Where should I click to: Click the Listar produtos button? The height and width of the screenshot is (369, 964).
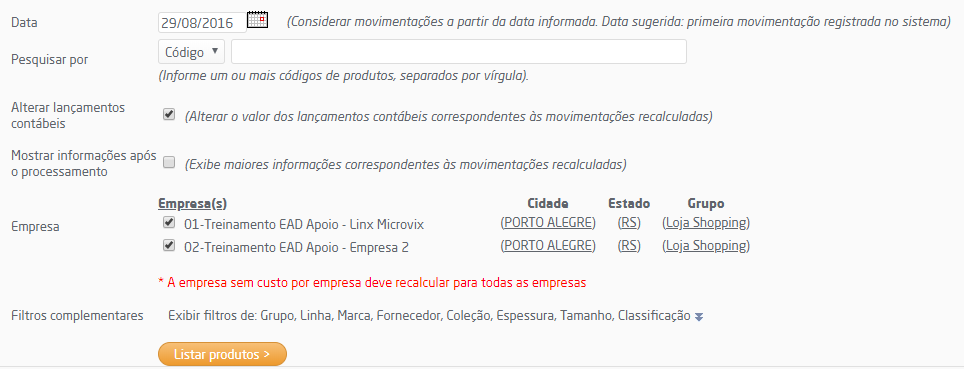(x=223, y=354)
